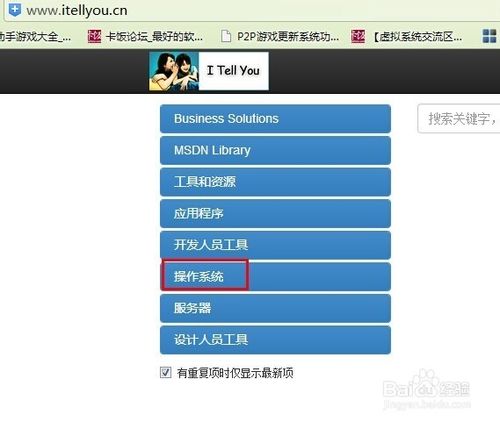Click the blue grid bookmark icon
Screen dimensions: 500x422
tap(489, 36)
